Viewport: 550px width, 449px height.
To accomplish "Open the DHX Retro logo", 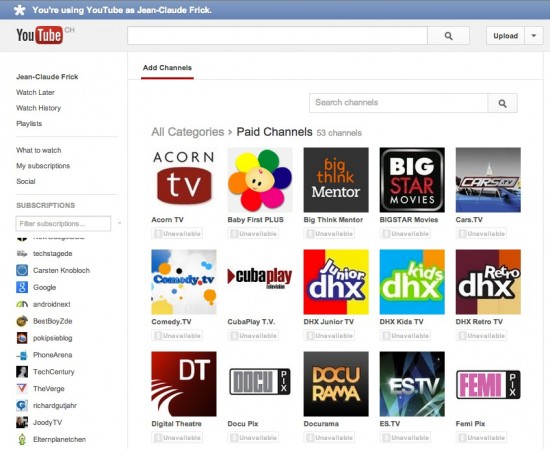I will [488, 282].
